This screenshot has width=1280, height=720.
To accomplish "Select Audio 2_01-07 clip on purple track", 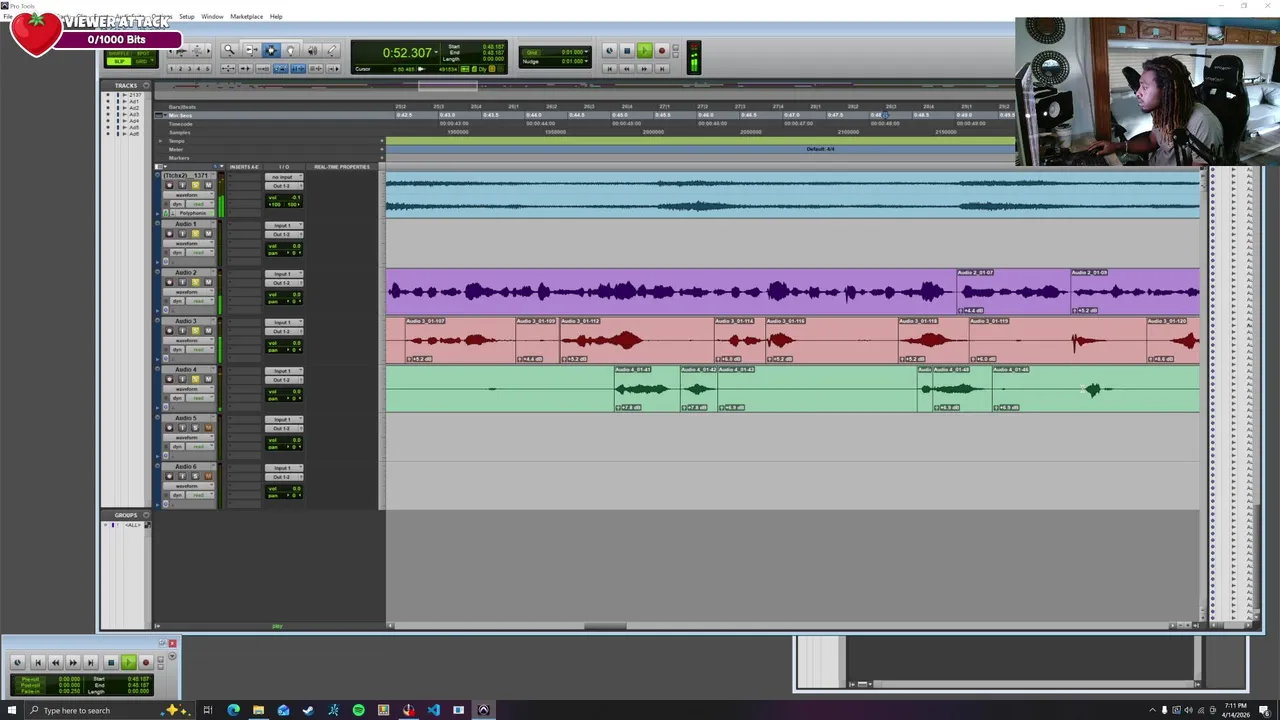I will (x=1013, y=292).
